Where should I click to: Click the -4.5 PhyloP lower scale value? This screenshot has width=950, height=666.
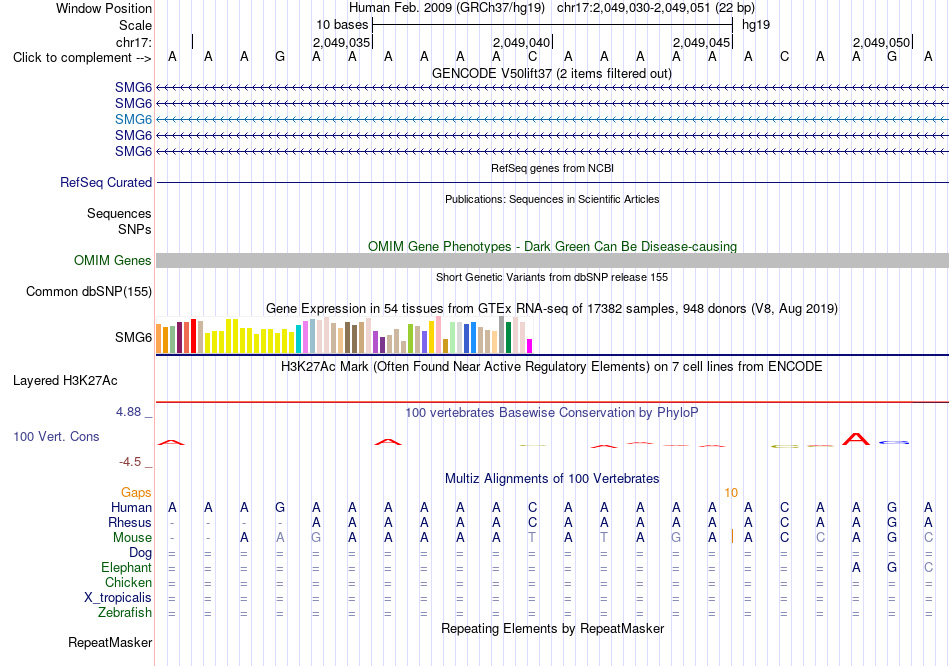130,462
